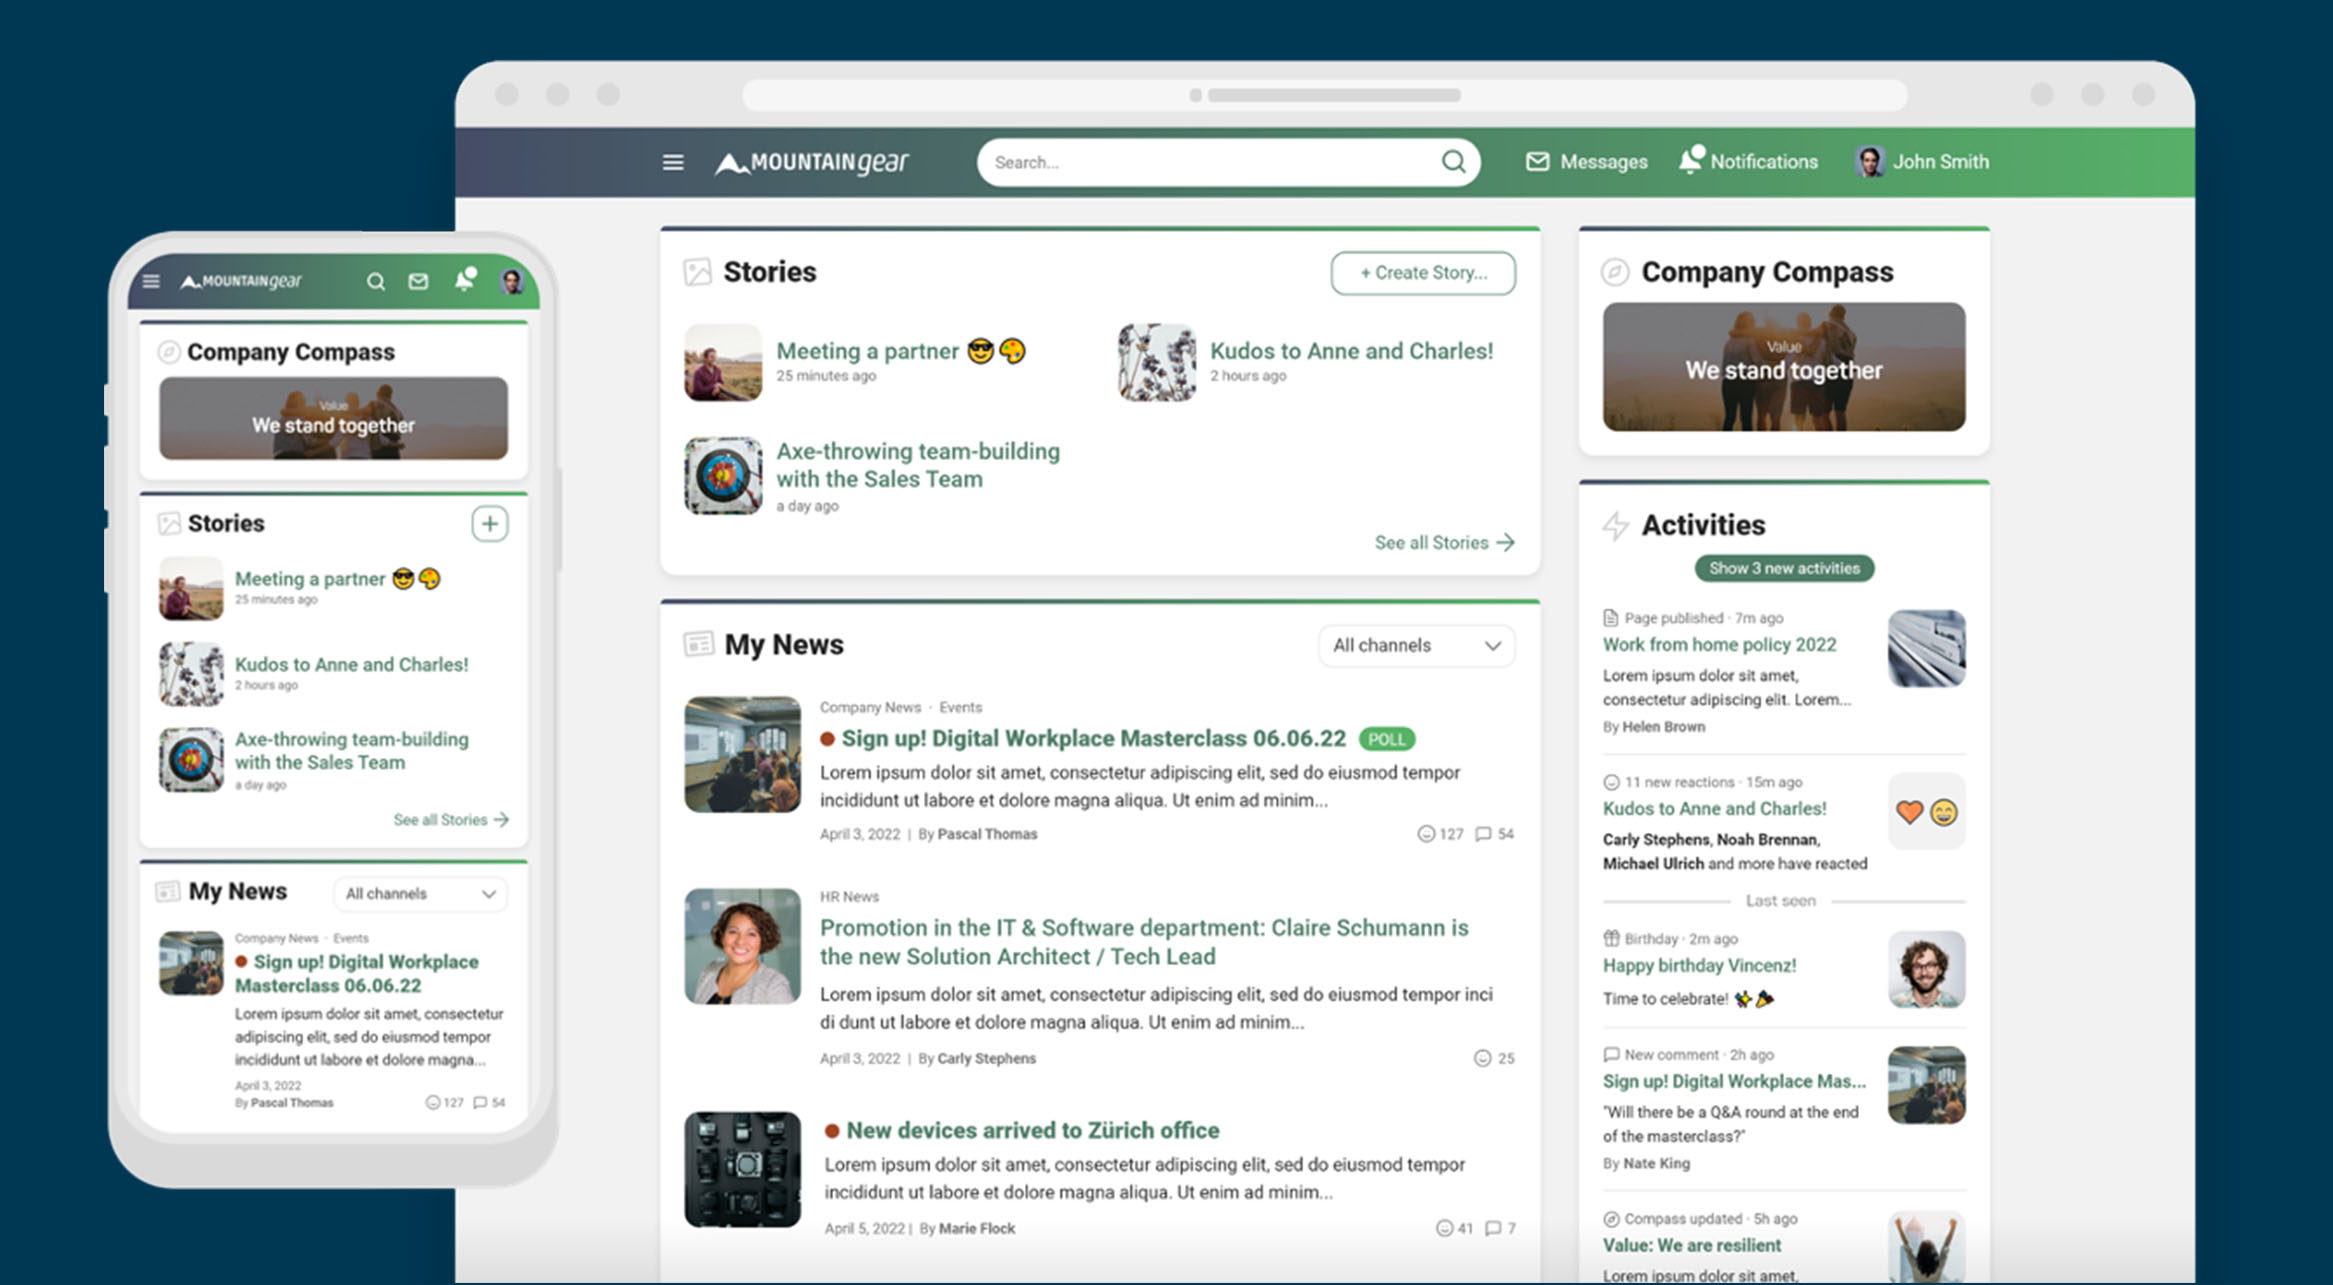Click the Notifications bell icon
The width and height of the screenshot is (2333, 1285).
coord(1691,159)
